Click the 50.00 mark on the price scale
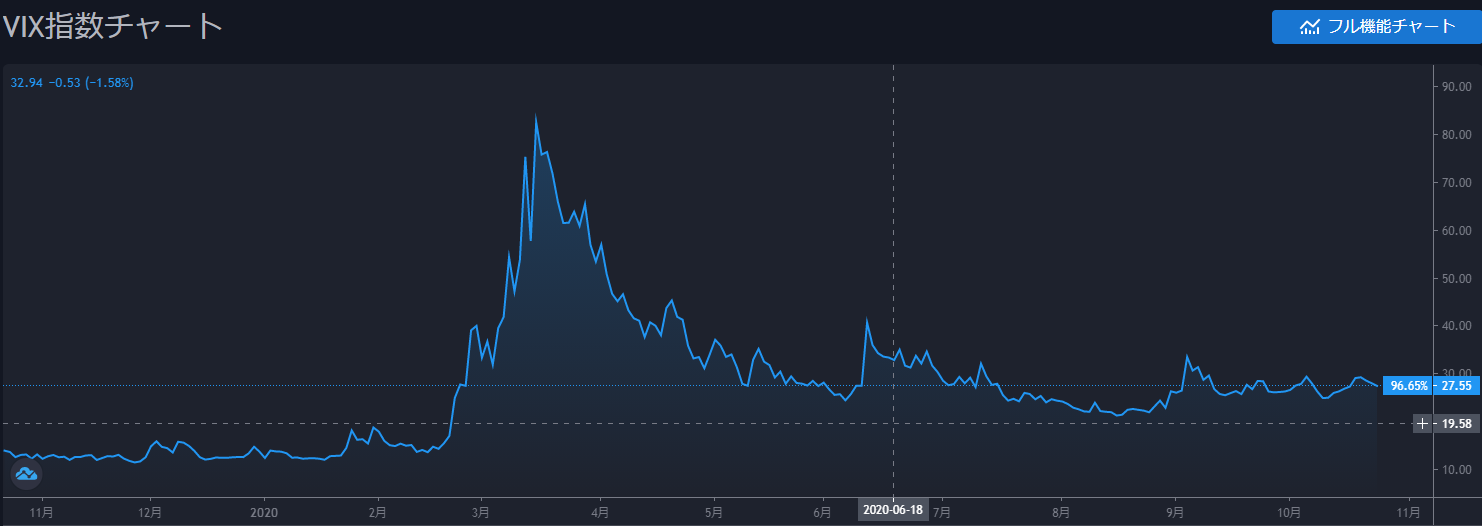The height and width of the screenshot is (526, 1482). point(1455,278)
